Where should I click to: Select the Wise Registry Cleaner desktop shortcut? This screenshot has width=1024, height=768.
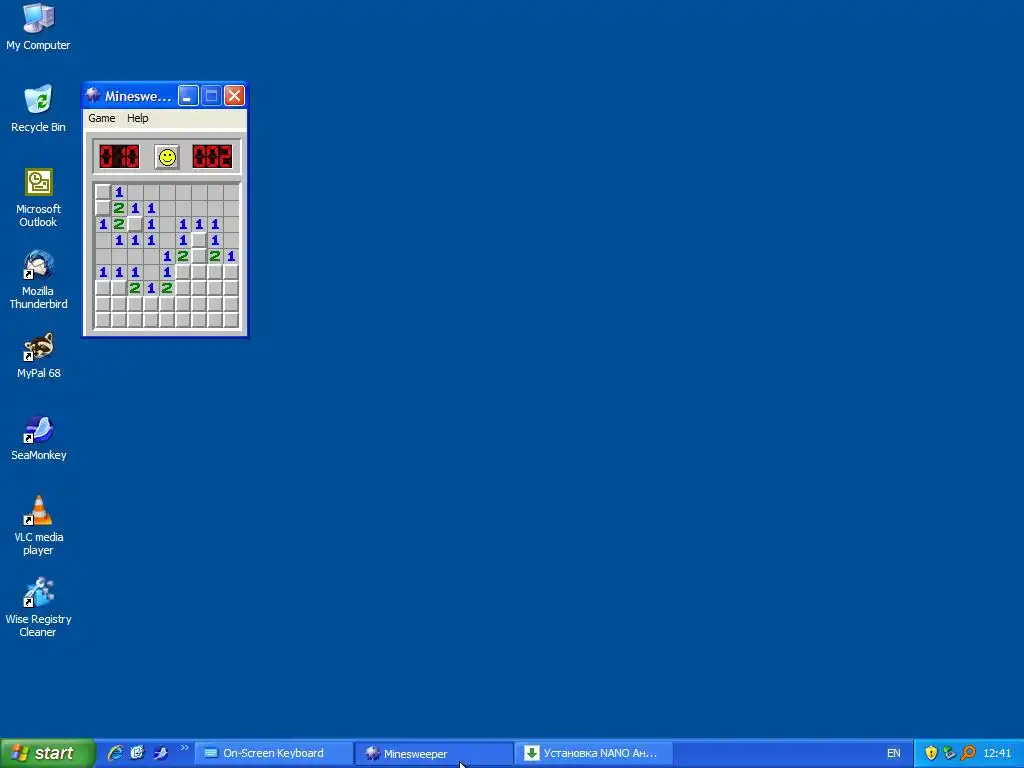click(38, 607)
